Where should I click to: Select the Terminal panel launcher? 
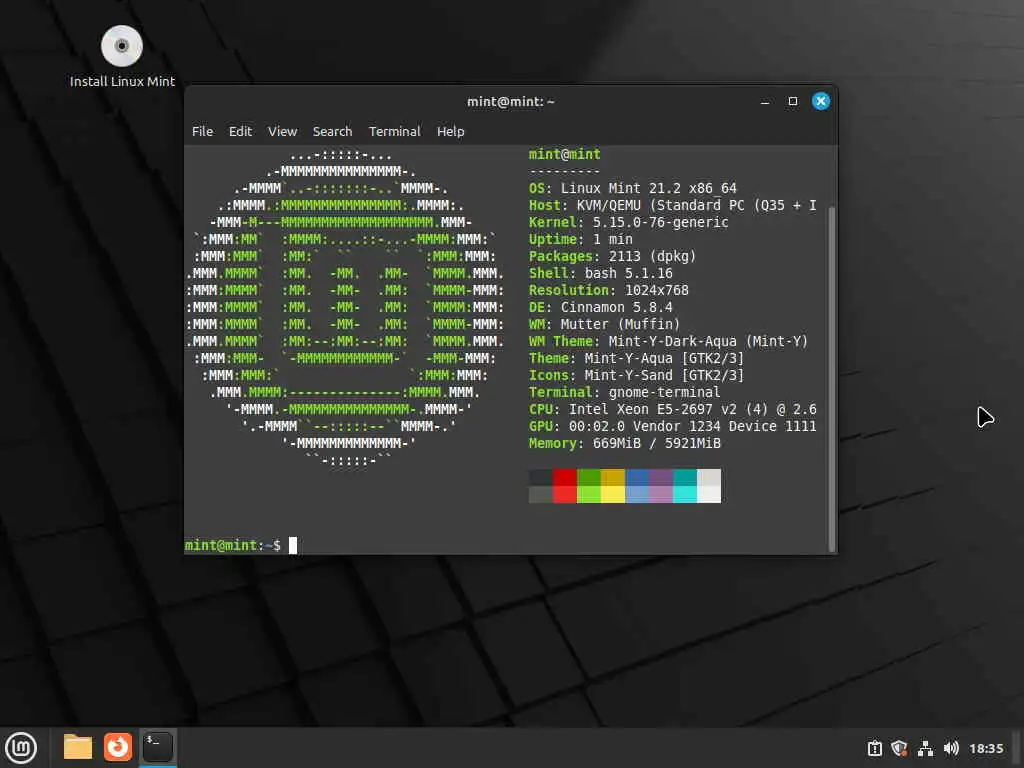[x=157, y=747]
